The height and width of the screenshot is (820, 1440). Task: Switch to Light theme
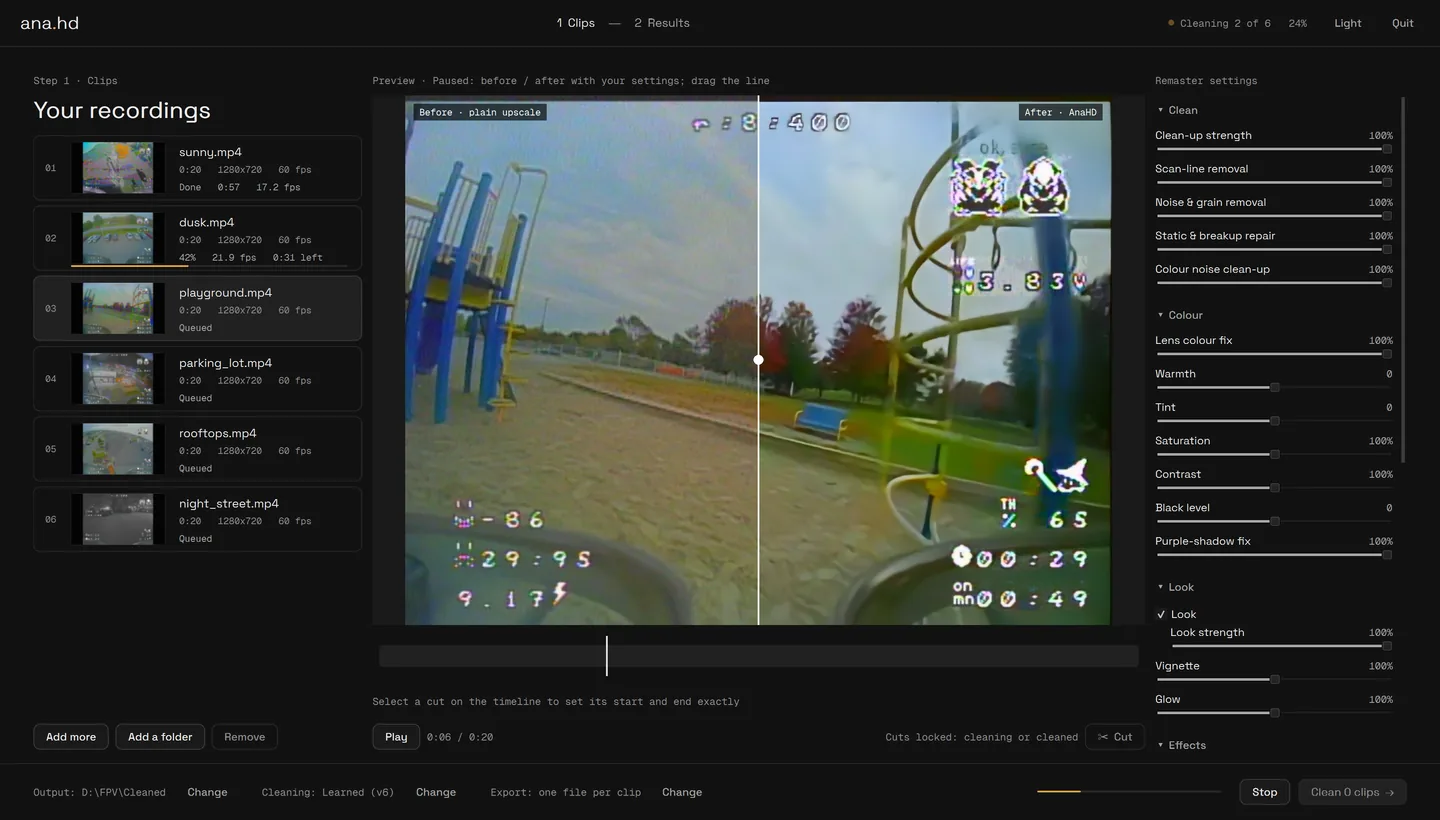[1348, 23]
